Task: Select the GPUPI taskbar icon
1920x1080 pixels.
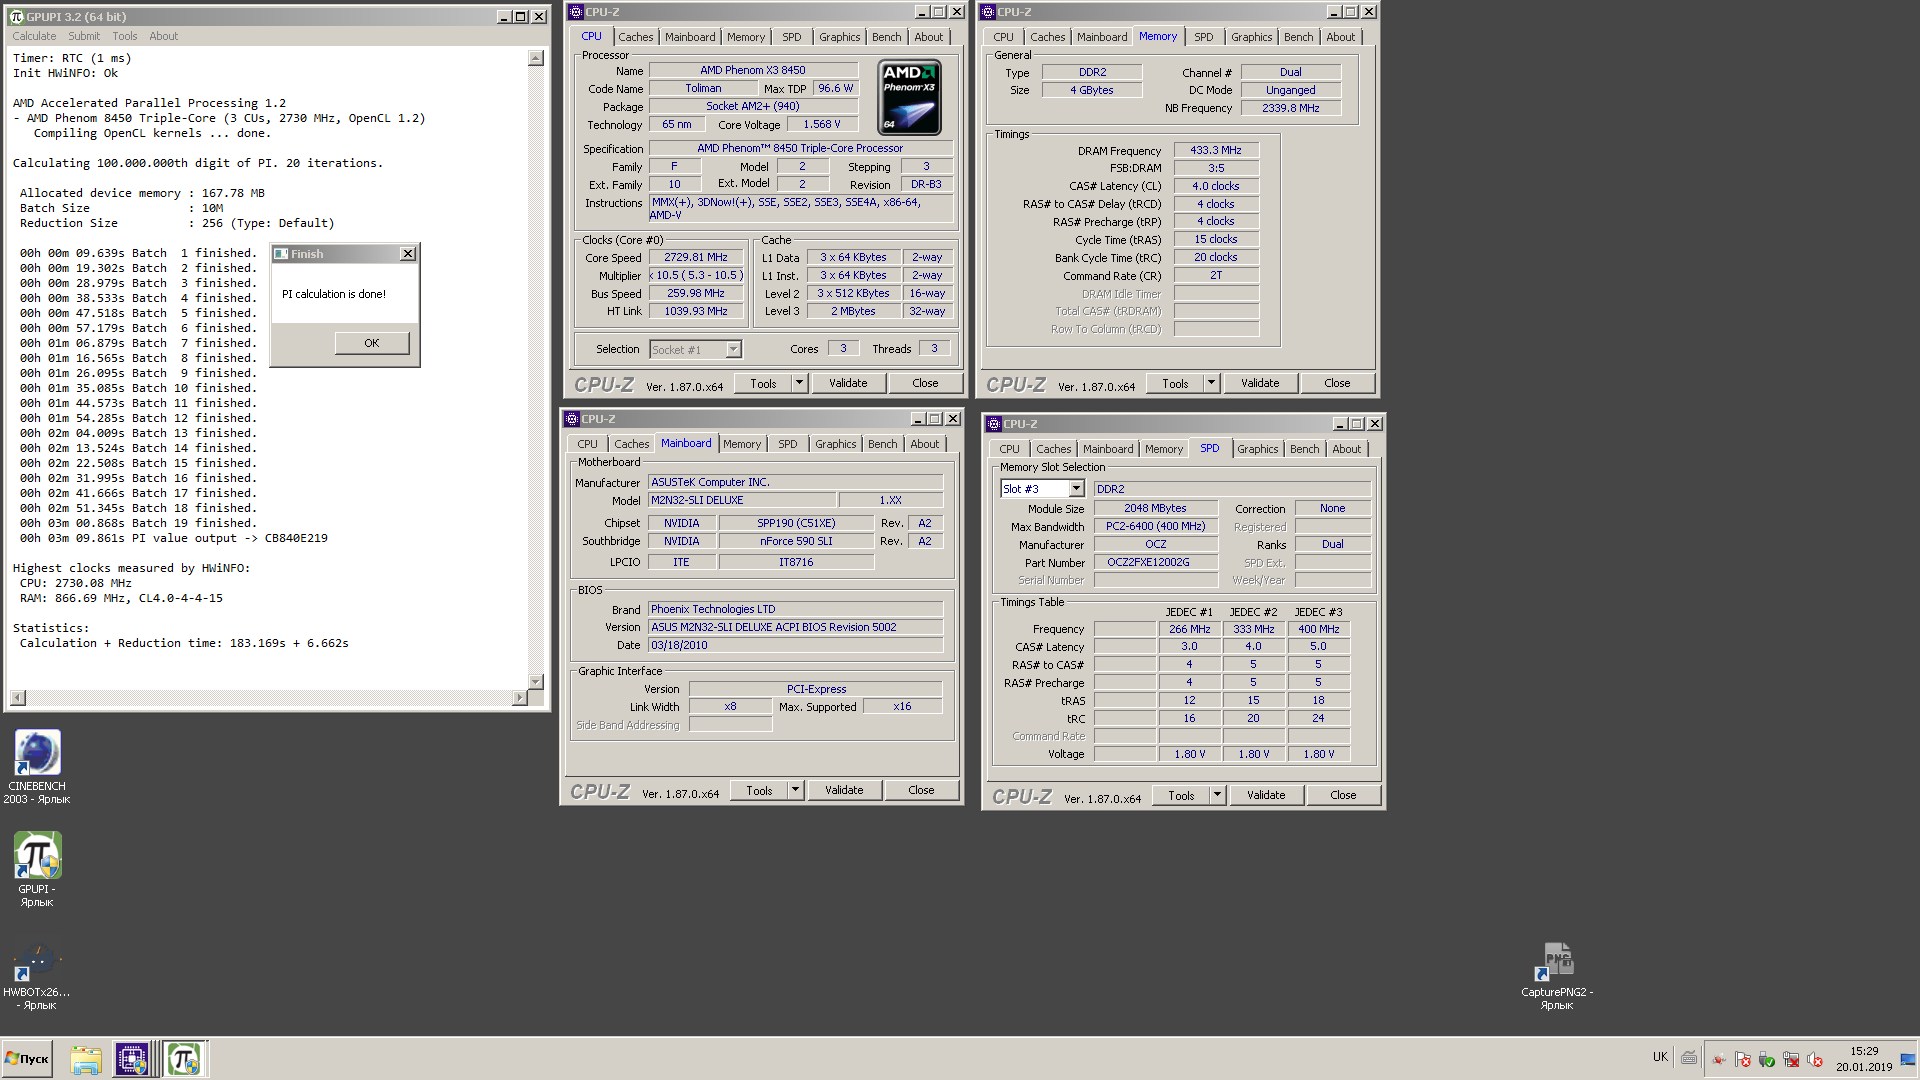Action: tap(184, 1059)
